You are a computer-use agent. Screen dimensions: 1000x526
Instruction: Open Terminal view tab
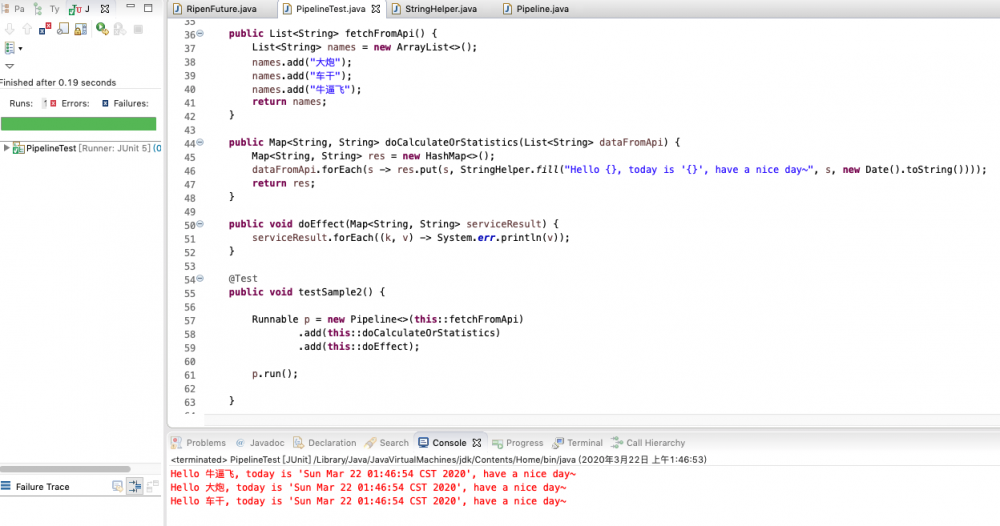click(x=577, y=442)
